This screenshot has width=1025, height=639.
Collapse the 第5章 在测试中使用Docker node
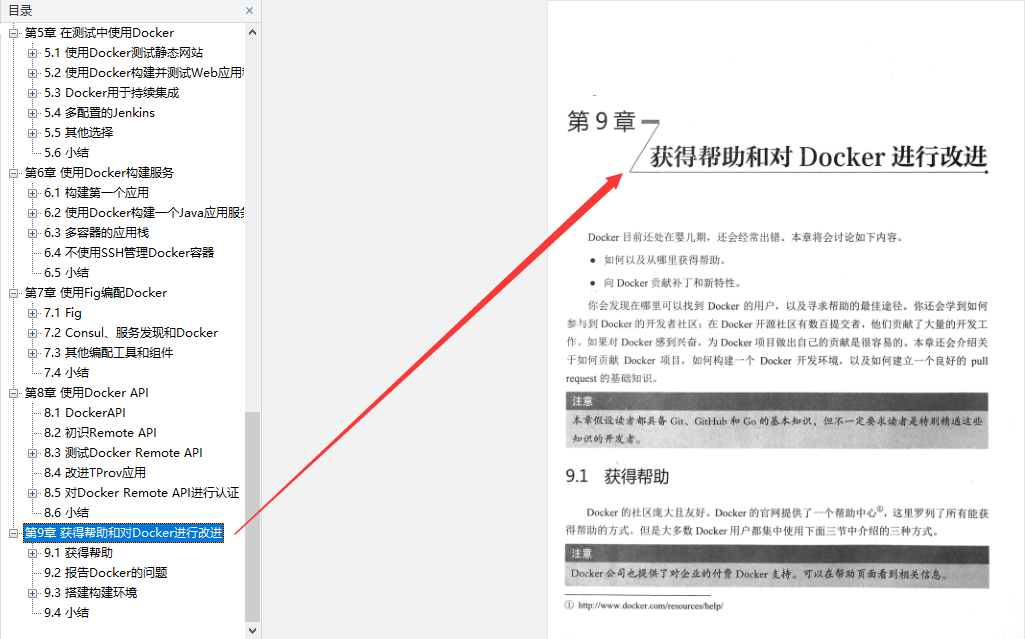click(x=13, y=33)
